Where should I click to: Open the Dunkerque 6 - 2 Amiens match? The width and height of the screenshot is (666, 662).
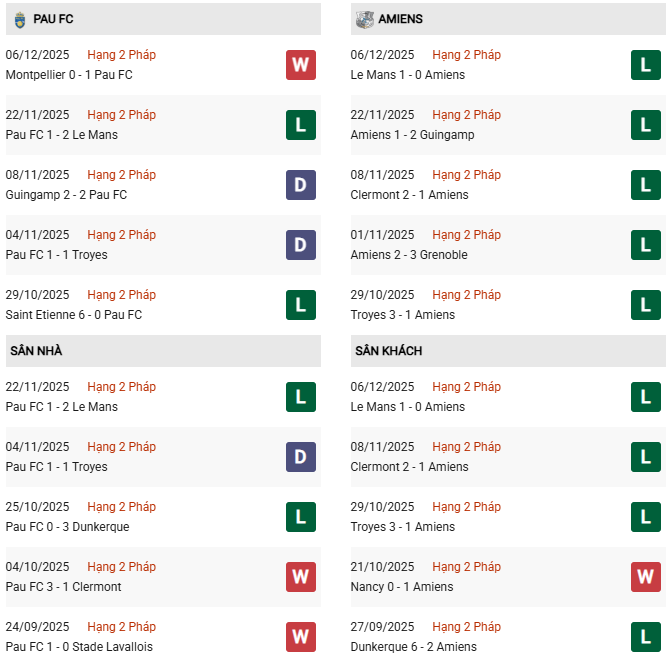[x=414, y=647]
